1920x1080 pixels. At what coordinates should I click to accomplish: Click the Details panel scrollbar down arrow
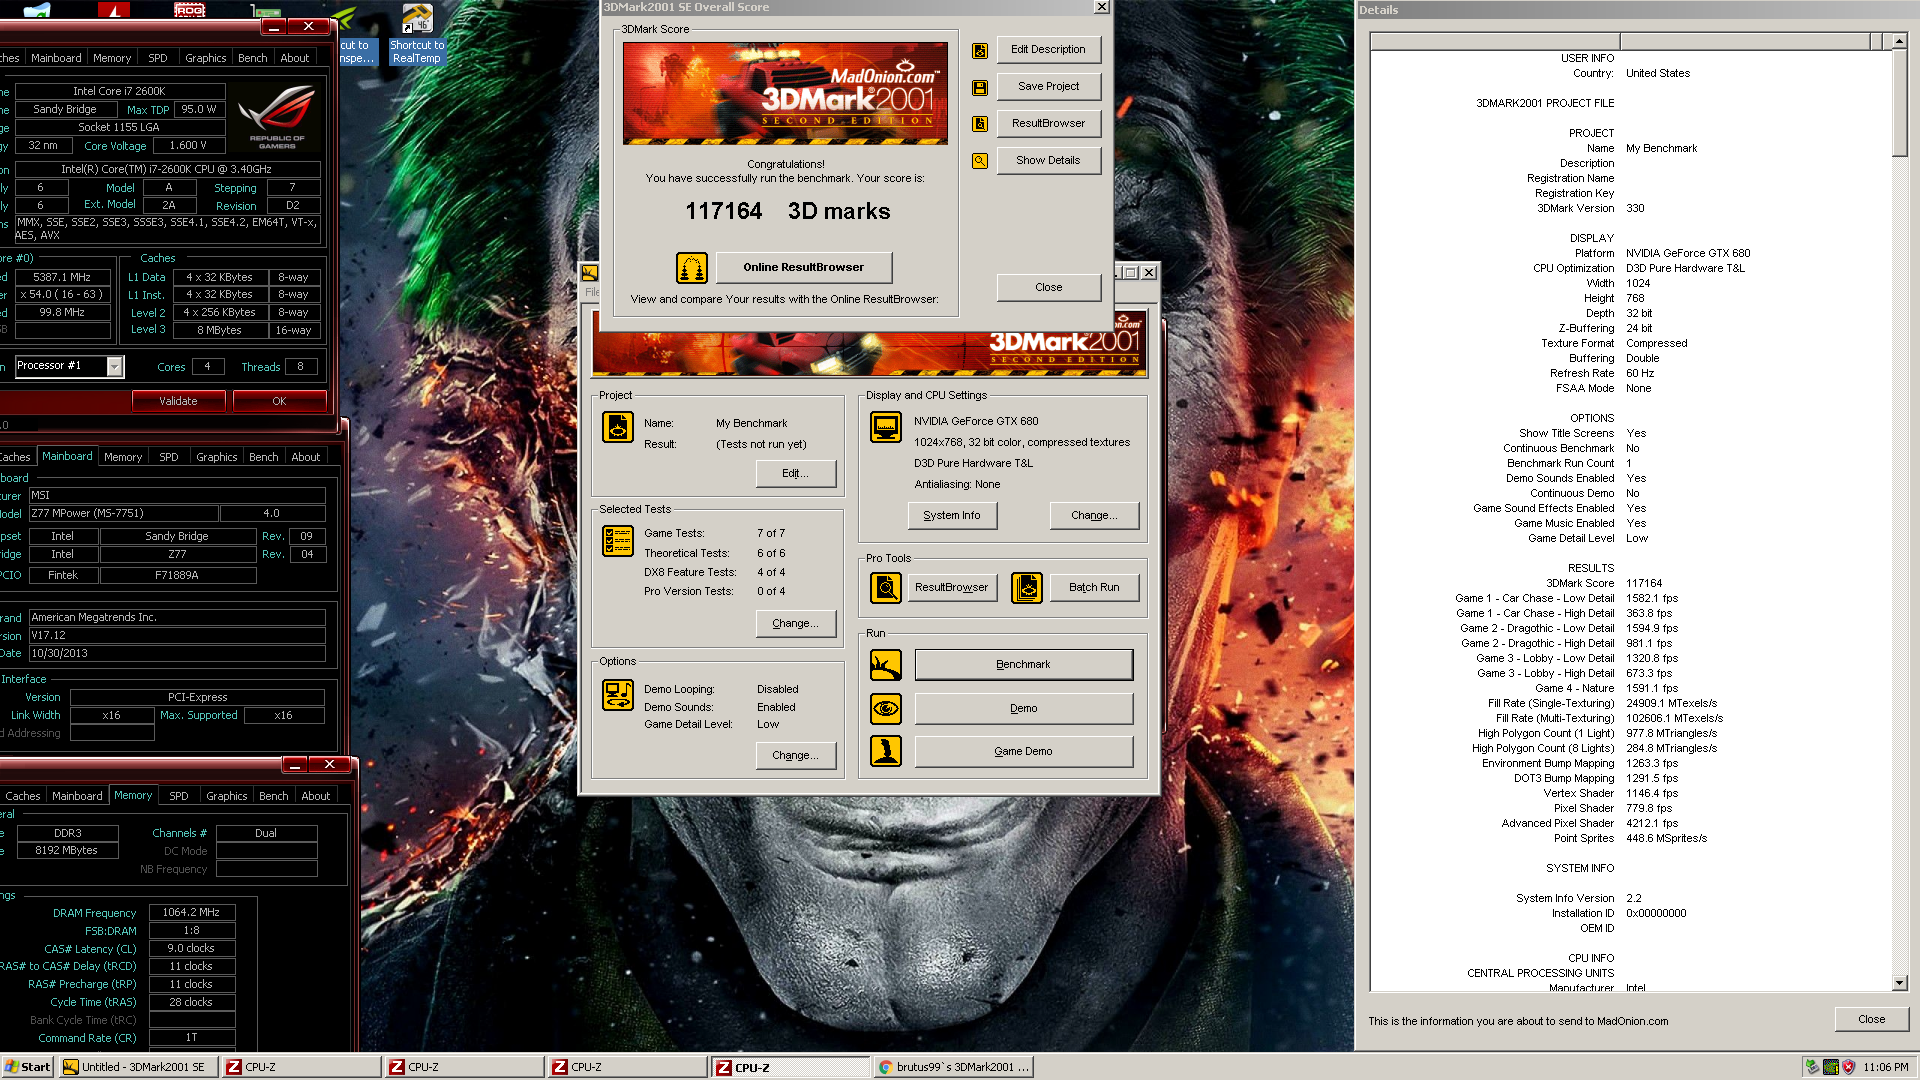1900,984
